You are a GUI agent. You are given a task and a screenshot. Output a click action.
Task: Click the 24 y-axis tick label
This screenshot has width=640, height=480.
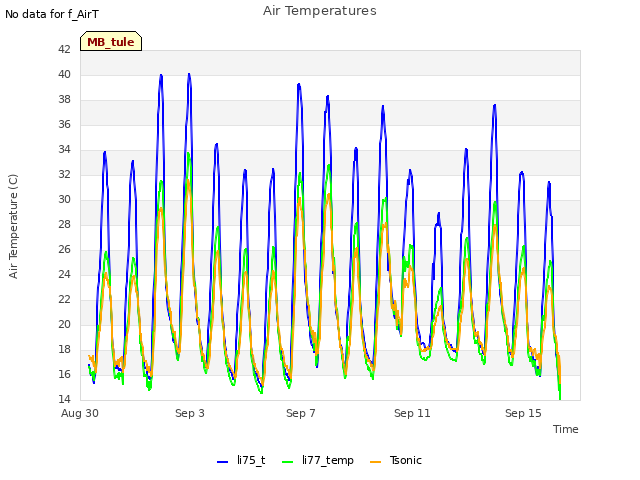click(64, 274)
